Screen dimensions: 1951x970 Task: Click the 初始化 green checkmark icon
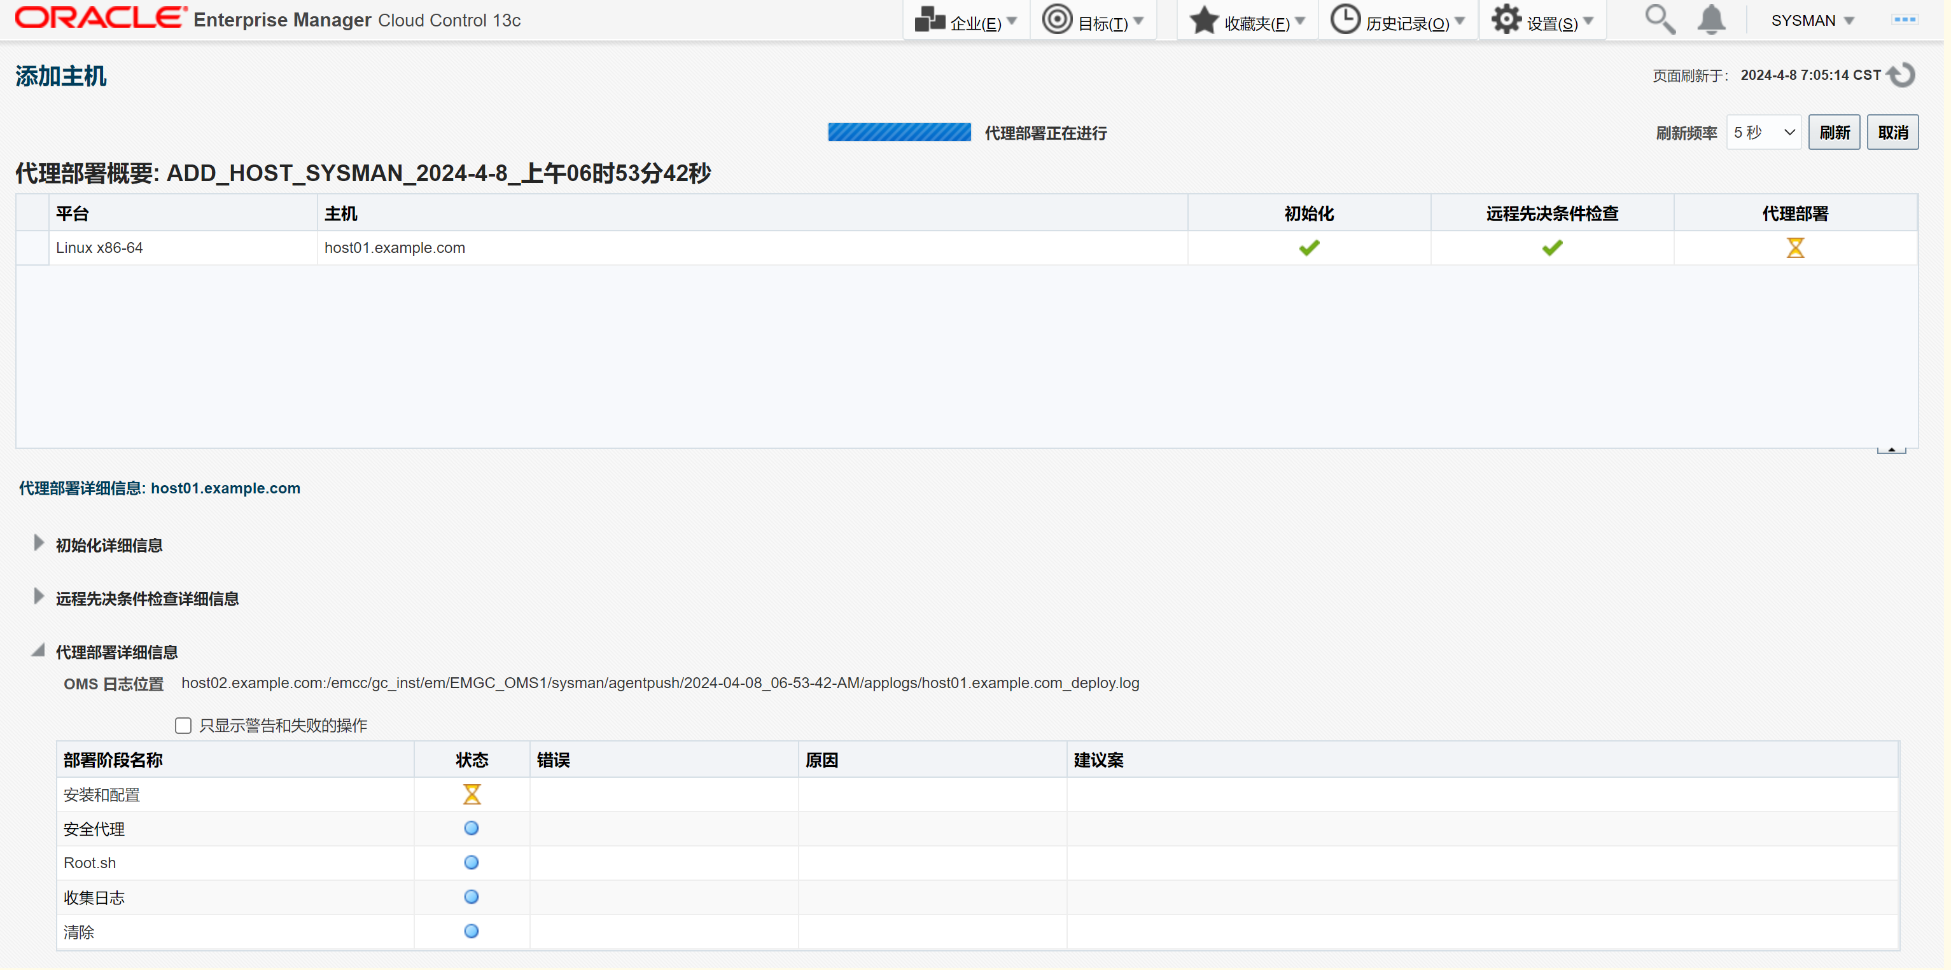pyautogui.click(x=1309, y=248)
